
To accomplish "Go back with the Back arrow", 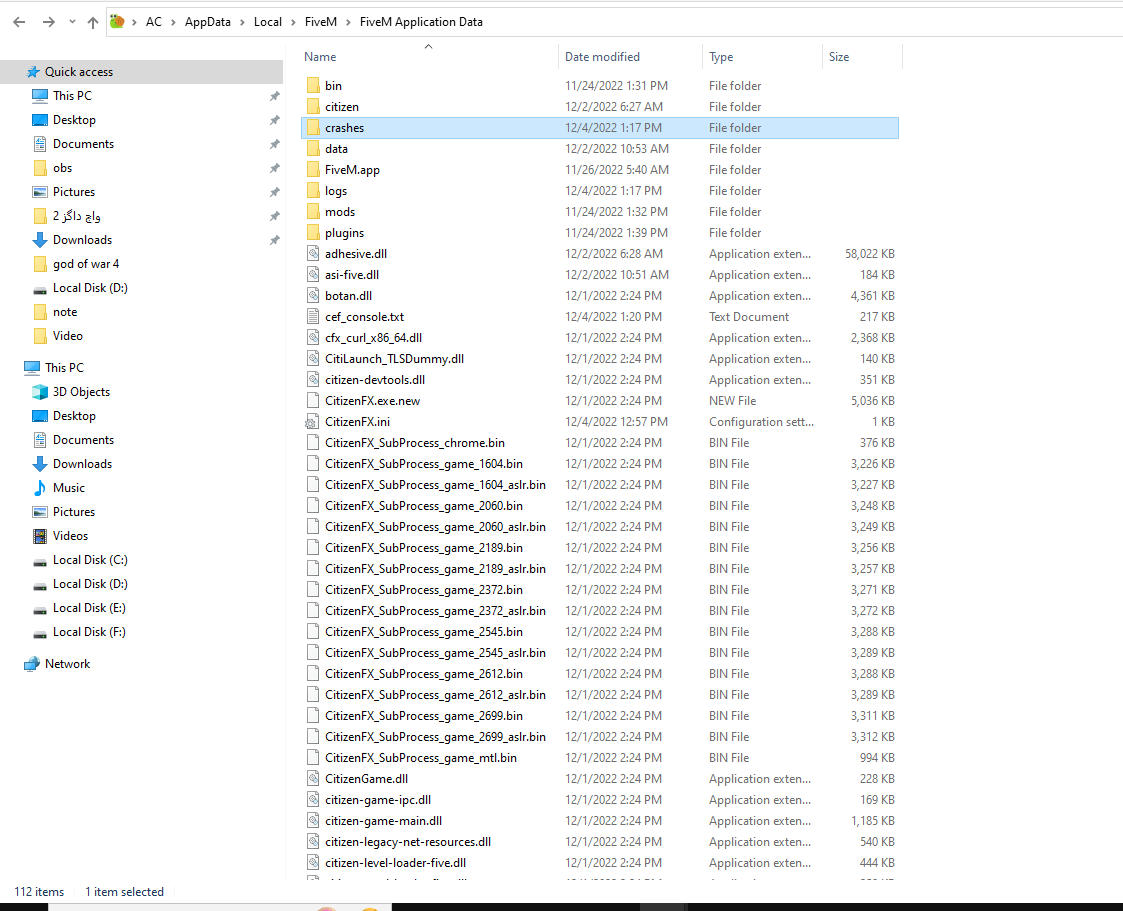I will (19, 22).
